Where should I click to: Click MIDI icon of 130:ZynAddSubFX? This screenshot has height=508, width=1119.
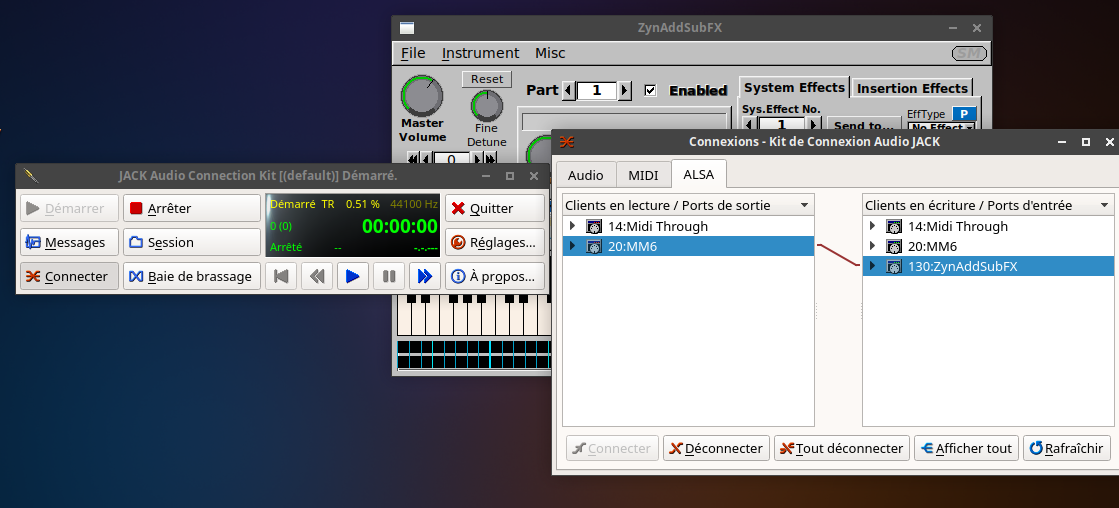click(x=893, y=266)
